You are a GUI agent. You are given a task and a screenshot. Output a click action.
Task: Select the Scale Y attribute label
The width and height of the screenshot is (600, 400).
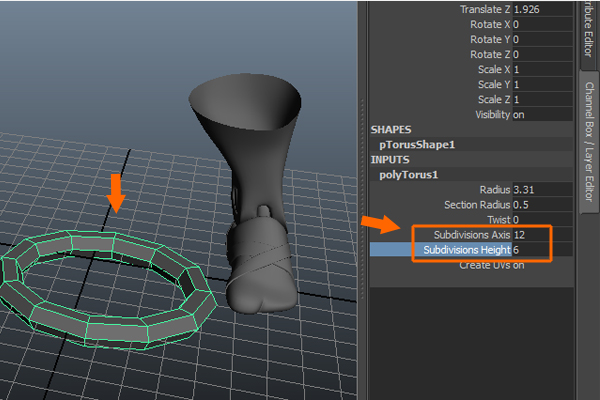point(494,85)
